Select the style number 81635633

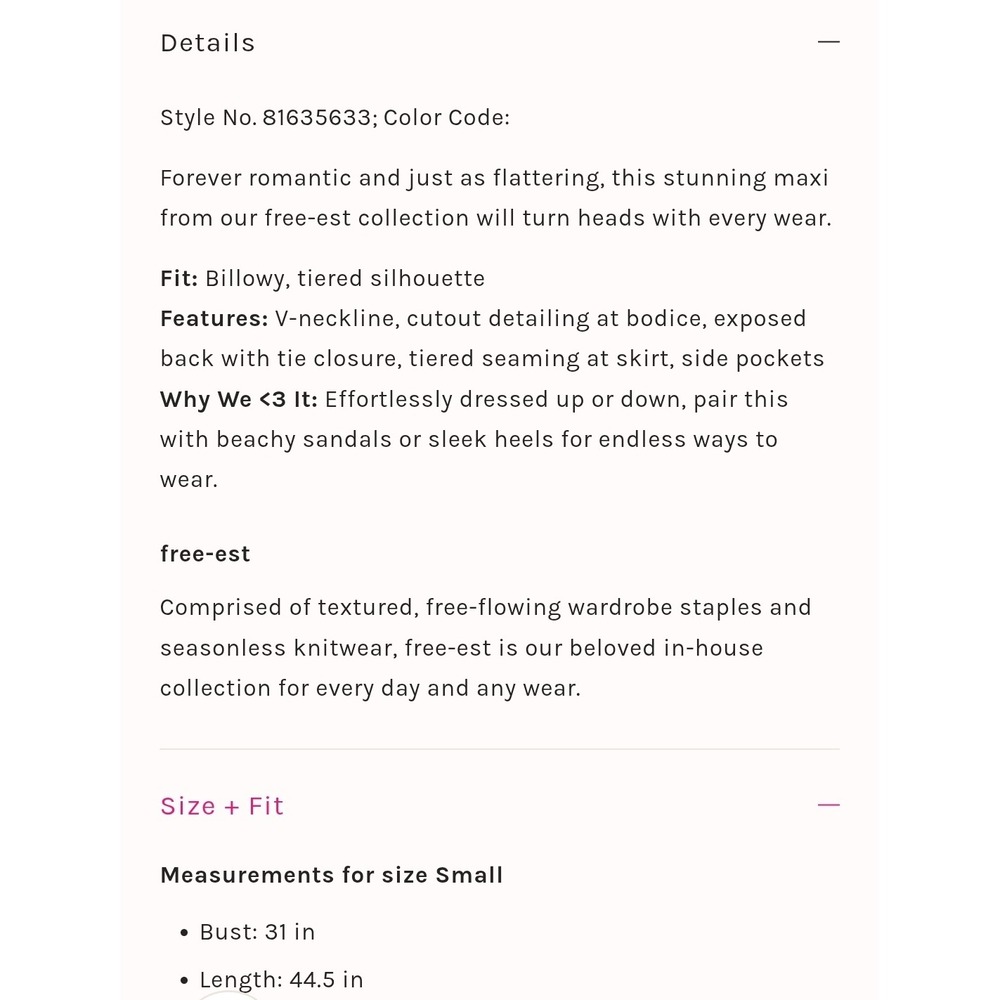click(316, 117)
